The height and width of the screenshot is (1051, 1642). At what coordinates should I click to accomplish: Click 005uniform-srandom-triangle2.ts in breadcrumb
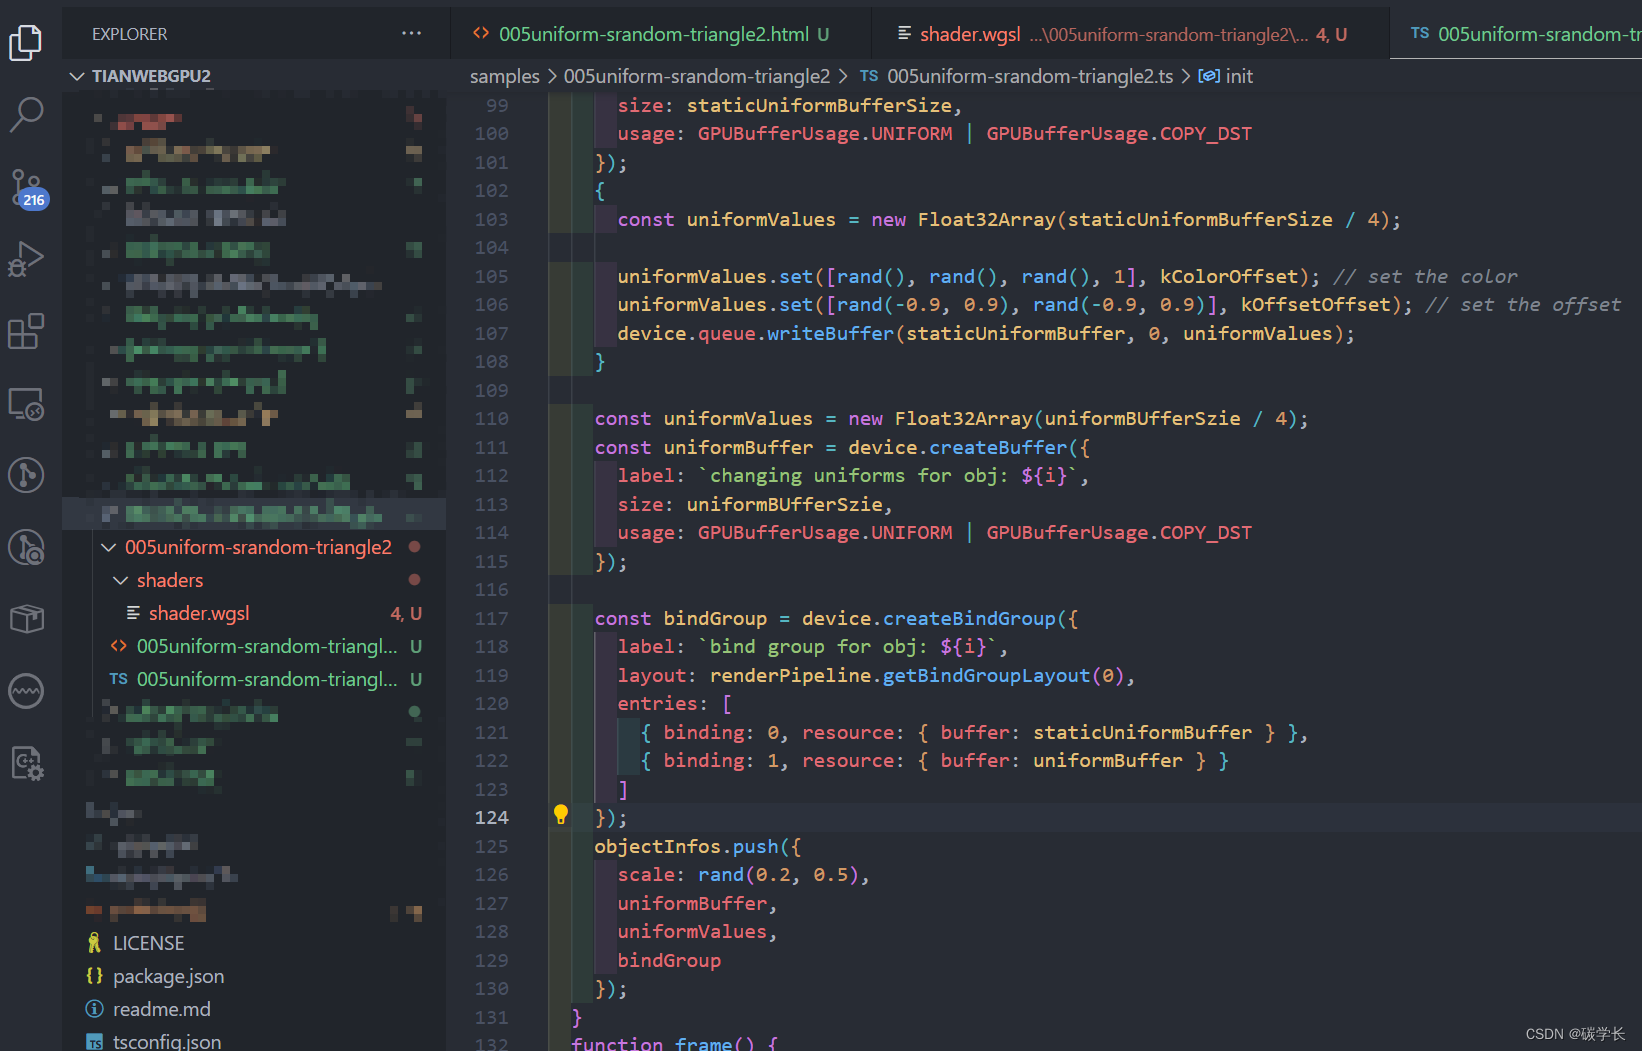(1030, 76)
